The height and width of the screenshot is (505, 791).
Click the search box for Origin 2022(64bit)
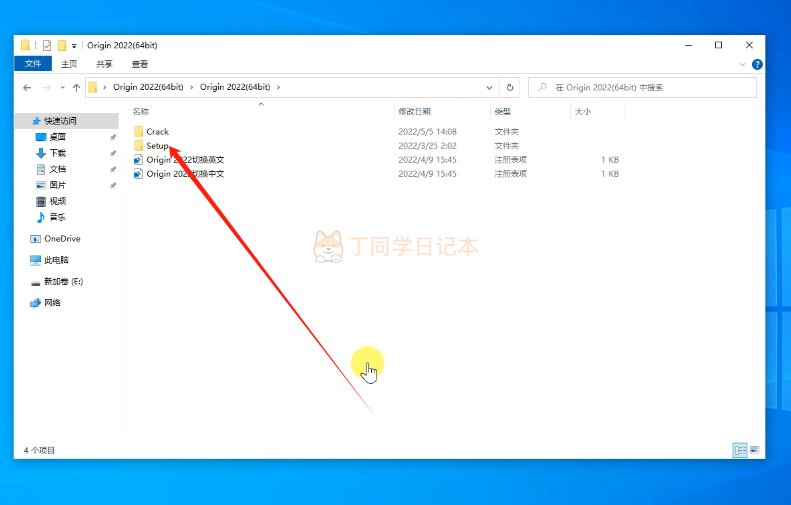point(642,87)
